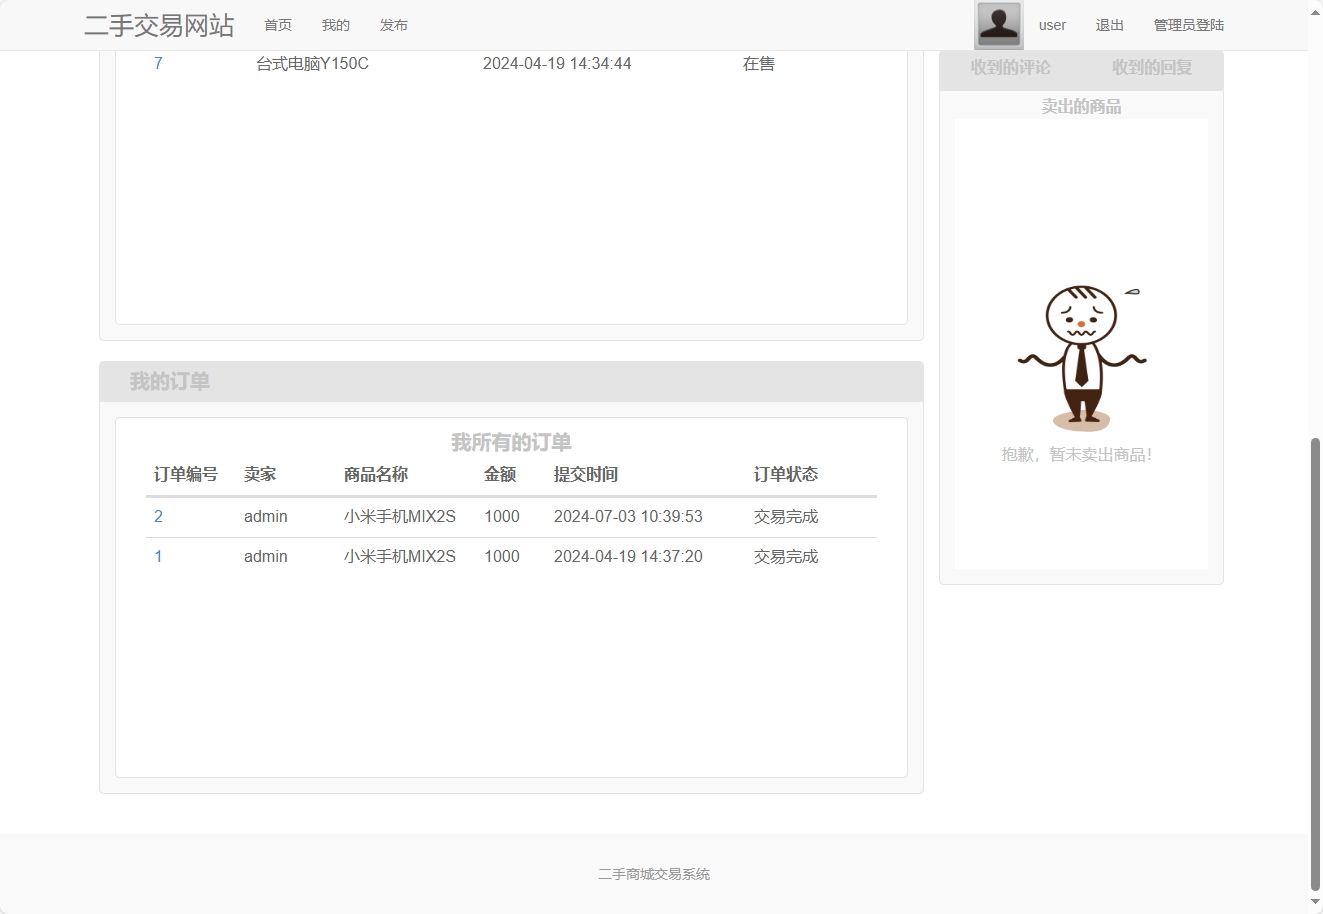The height and width of the screenshot is (914, 1323).
Task: Click the user profile avatar icon
Action: [996, 24]
